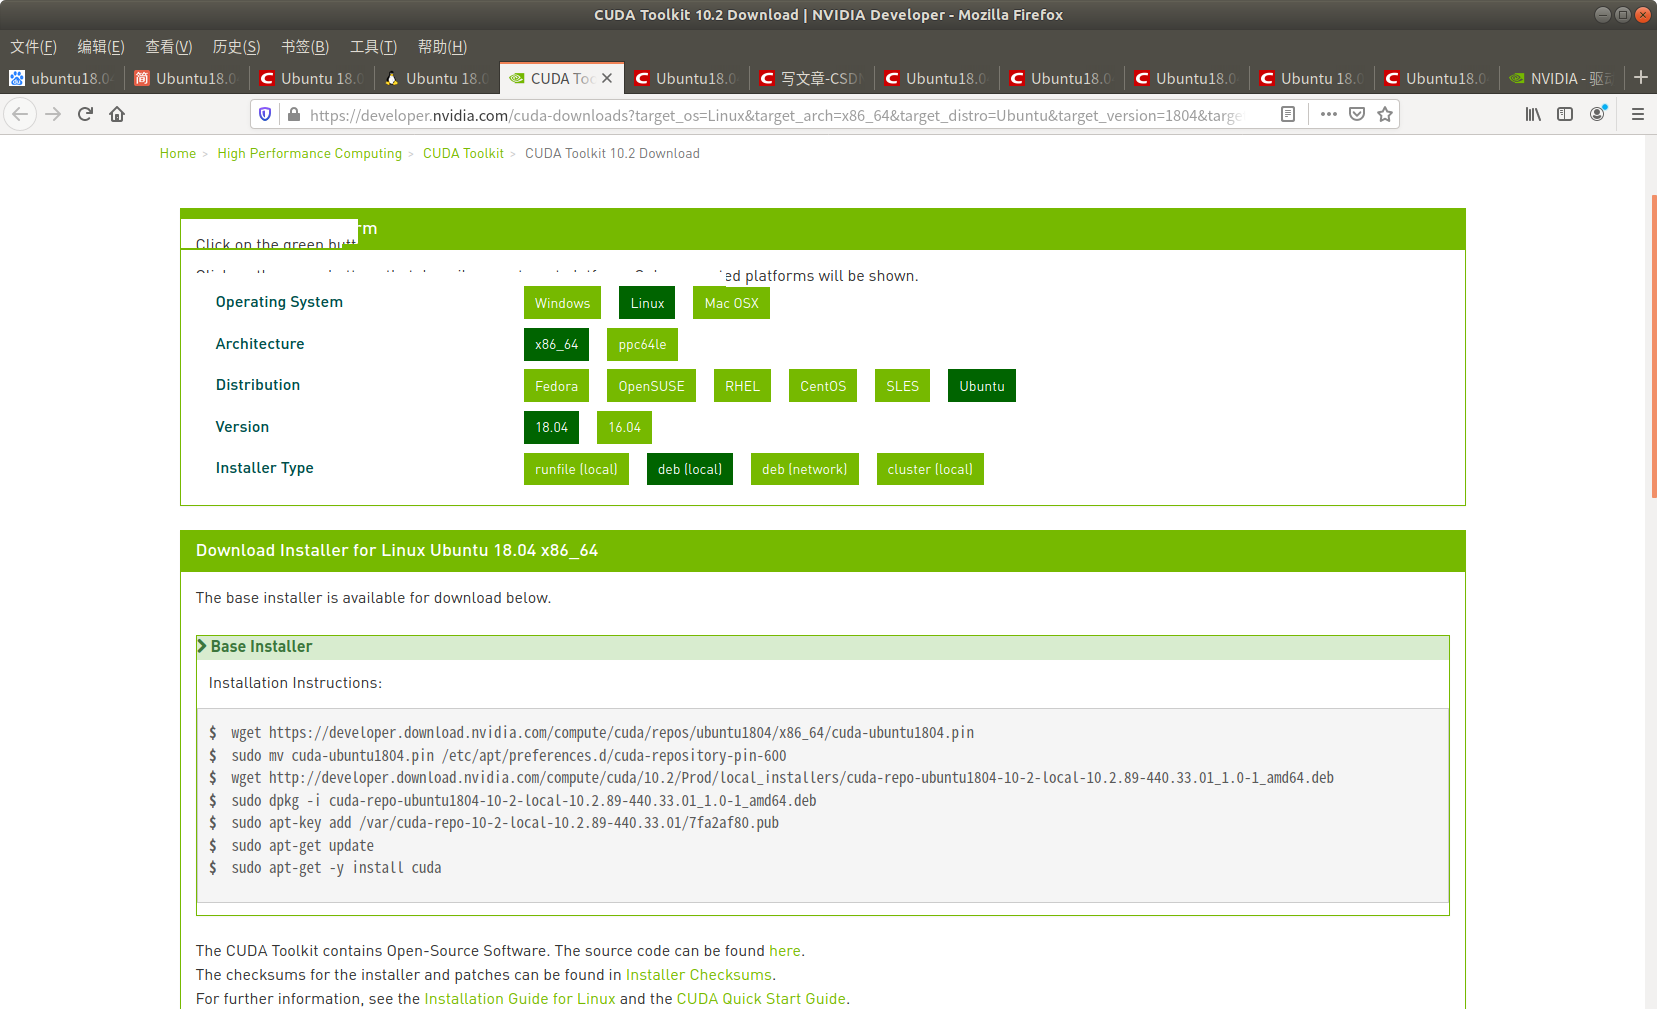Open page actions three-dot menu
The image size is (1657, 1009).
coord(1329,114)
